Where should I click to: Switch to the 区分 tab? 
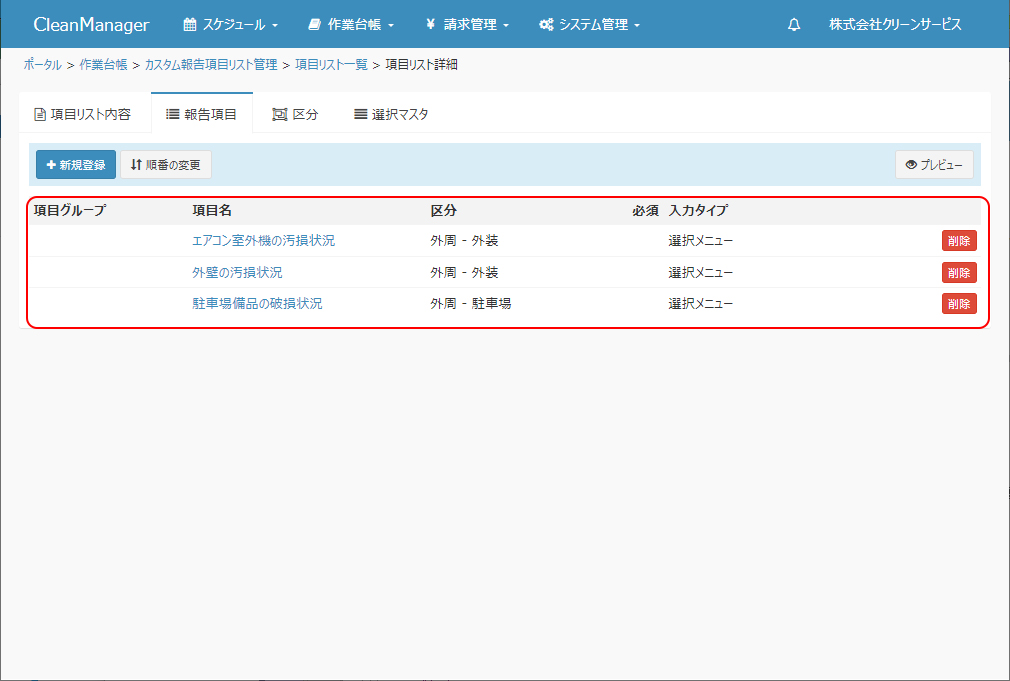coord(295,114)
